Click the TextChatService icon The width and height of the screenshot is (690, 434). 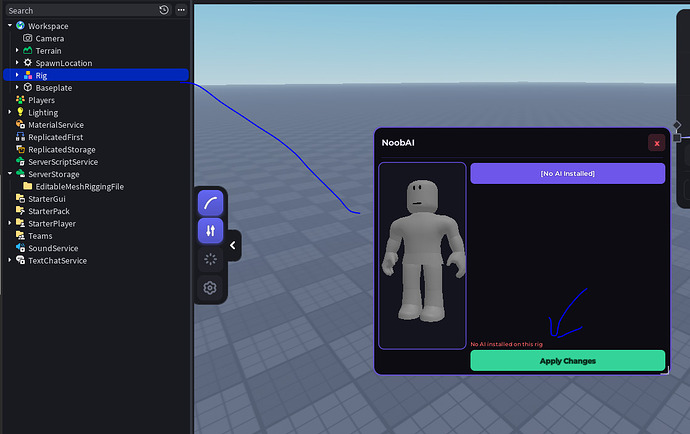[20, 260]
